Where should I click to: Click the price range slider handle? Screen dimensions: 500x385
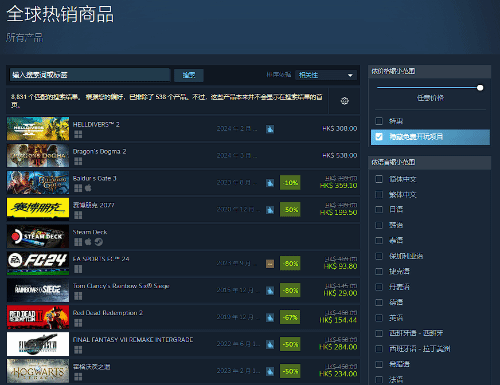click(480, 88)
